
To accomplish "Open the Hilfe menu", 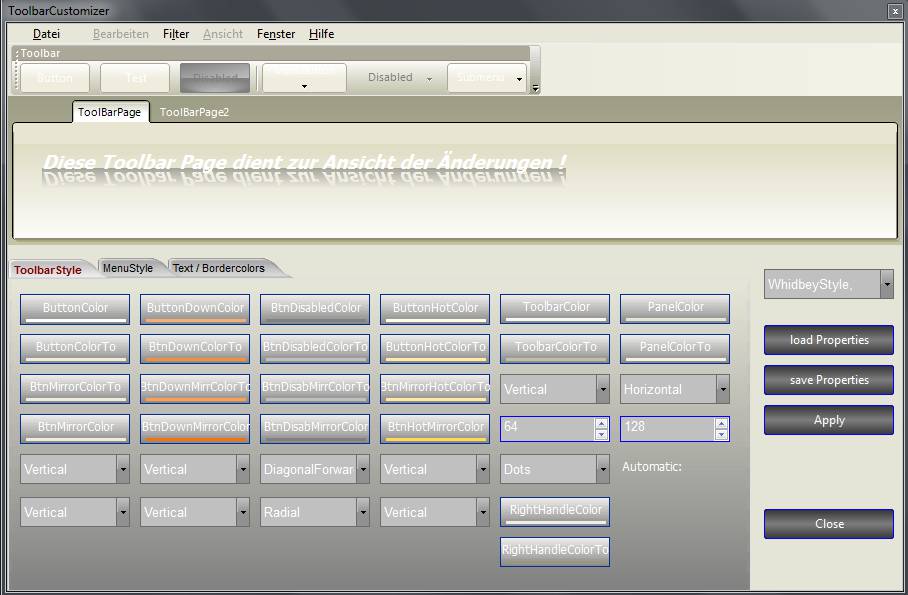I will 321,34.
